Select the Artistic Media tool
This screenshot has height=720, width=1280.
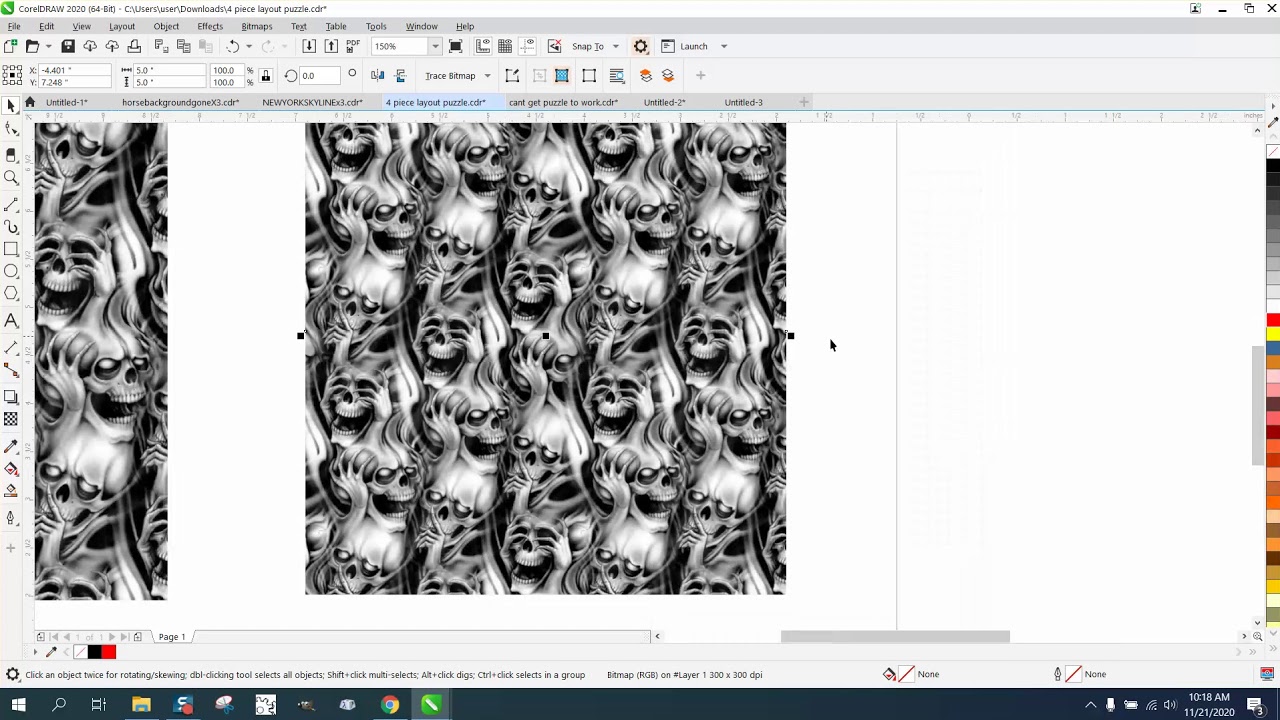(11, 227)
